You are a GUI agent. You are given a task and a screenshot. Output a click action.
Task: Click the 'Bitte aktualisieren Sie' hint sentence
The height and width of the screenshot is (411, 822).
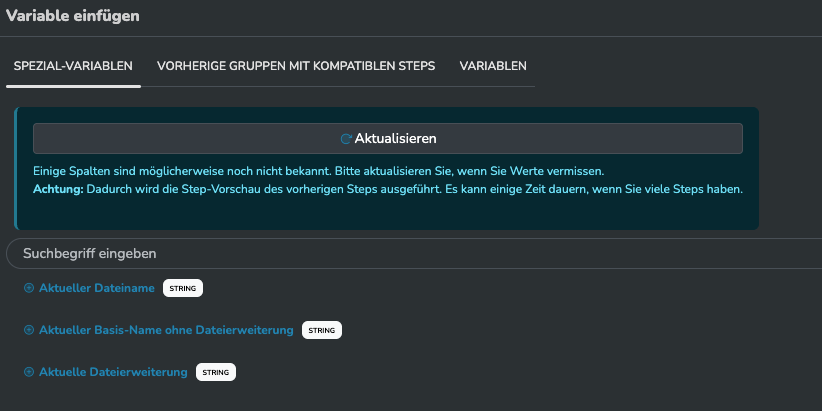pyautogui.click(x=480, y=171)
